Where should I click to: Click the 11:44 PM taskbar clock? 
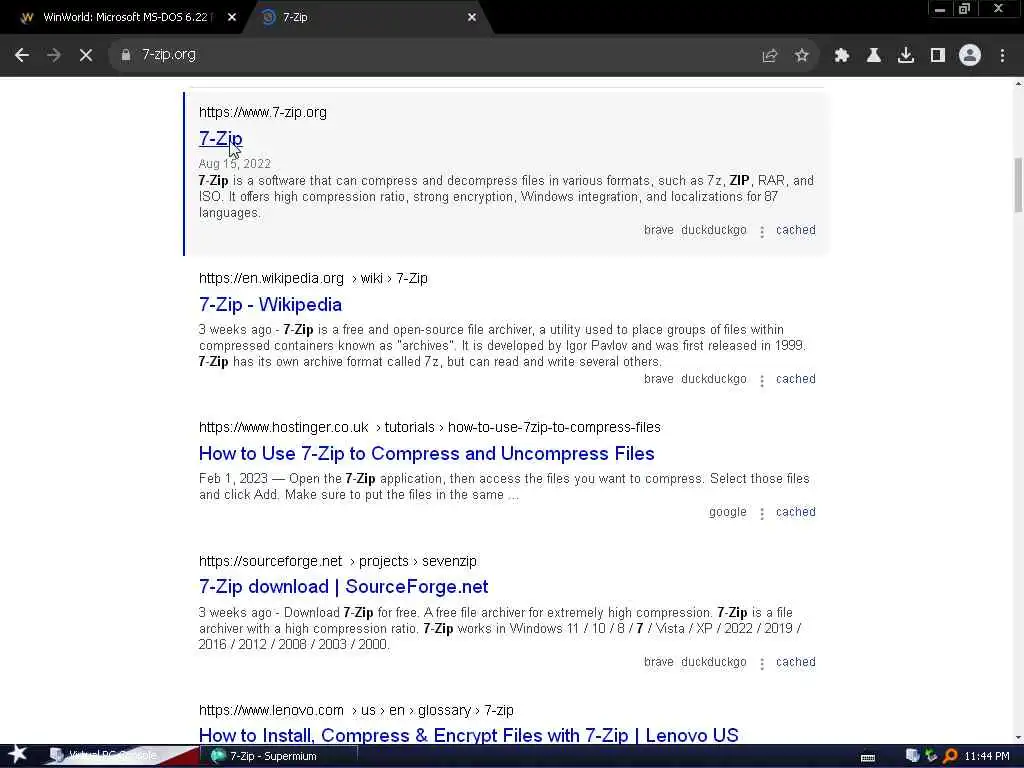(x=987, y=756)
